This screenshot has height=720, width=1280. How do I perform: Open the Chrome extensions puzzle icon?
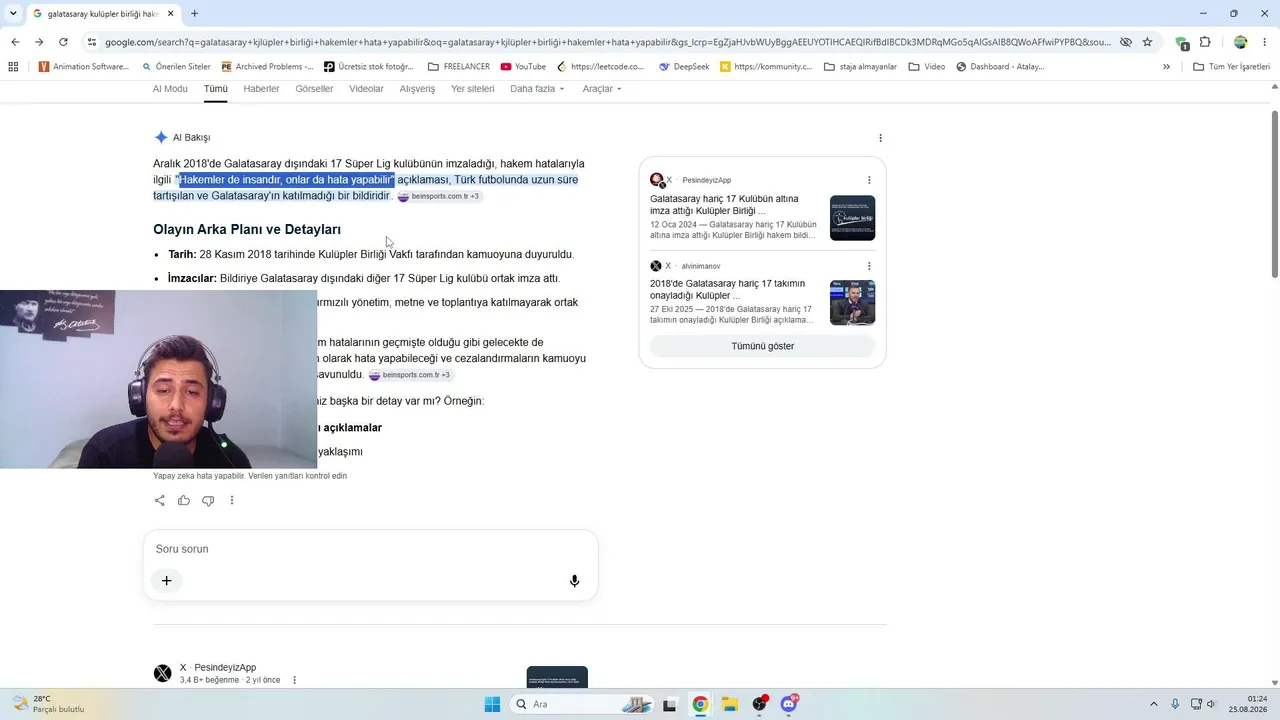click(x=1205, y=42)
